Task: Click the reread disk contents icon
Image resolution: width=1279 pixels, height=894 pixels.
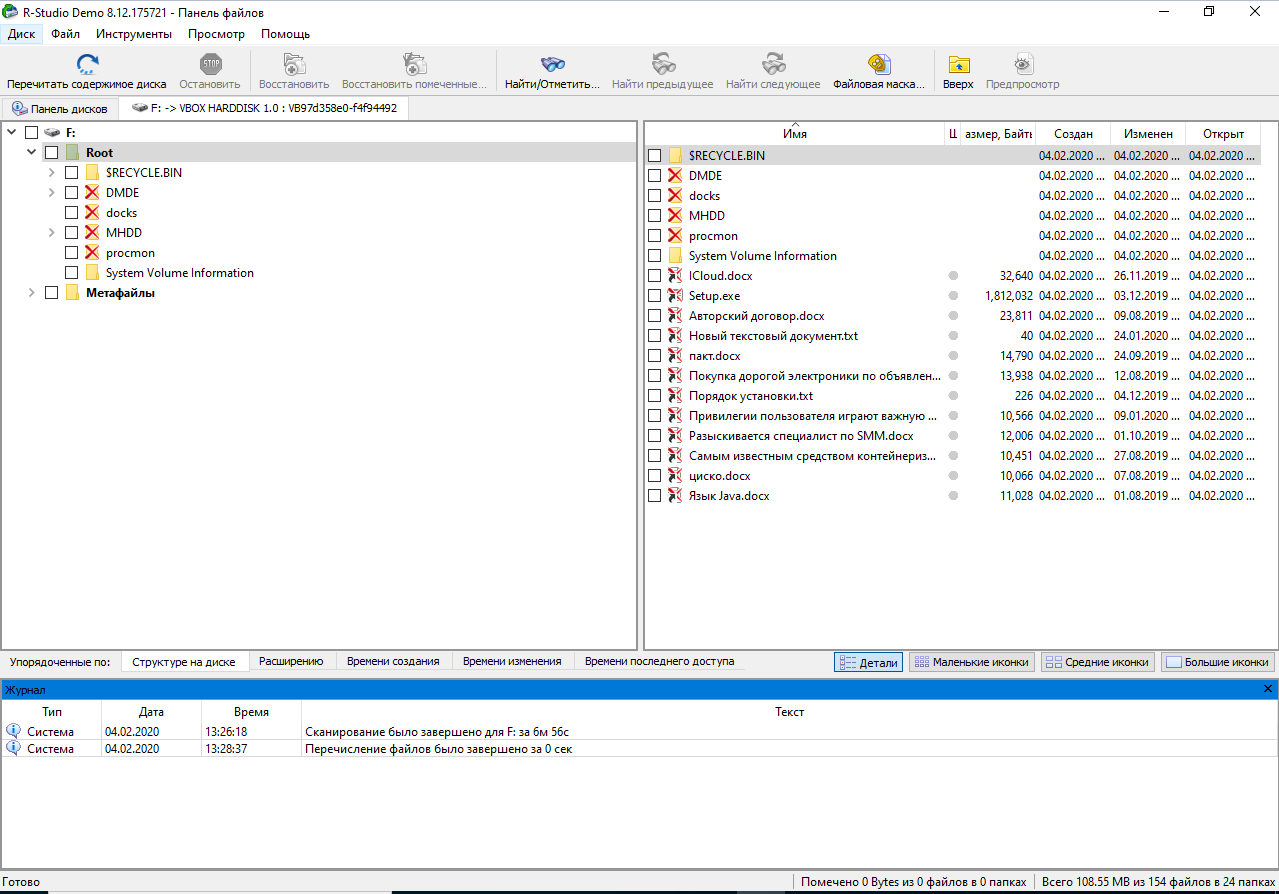Action: click(87, 65)
